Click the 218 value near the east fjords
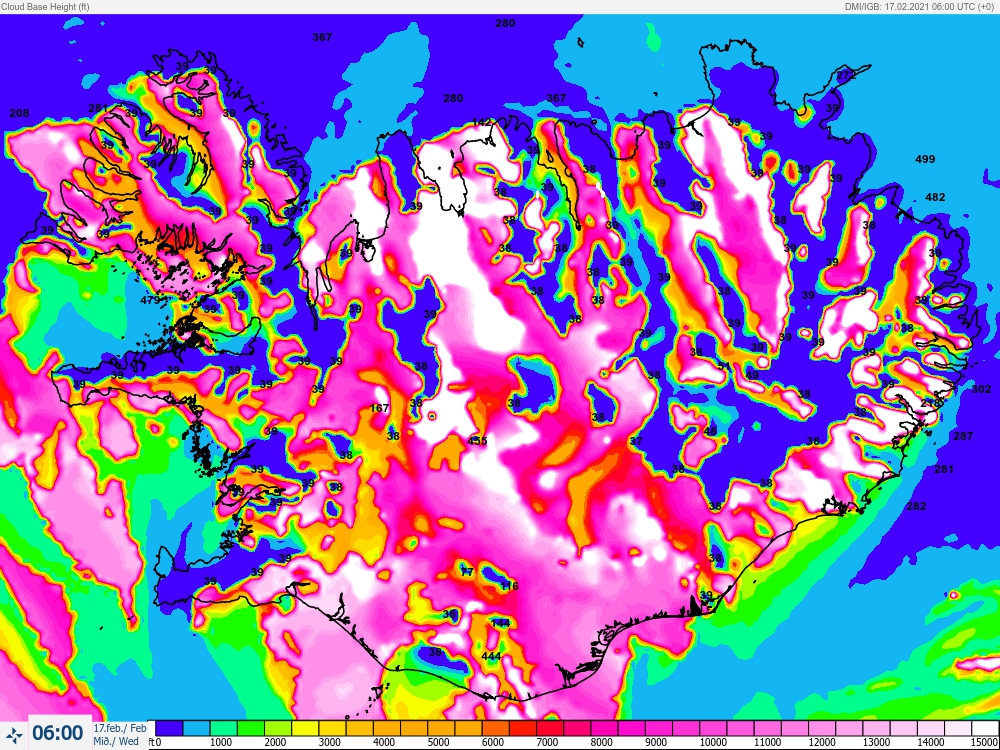 click(x=930, y=403)
